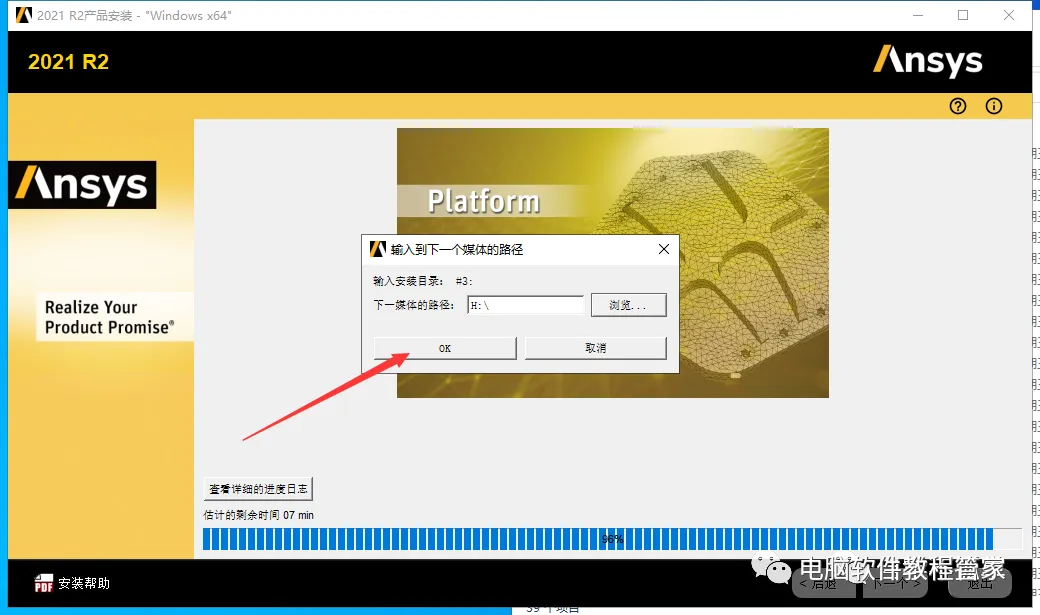Click the help question mark icon
This screenshot has width=1040, height=615.
click(958, 106)
